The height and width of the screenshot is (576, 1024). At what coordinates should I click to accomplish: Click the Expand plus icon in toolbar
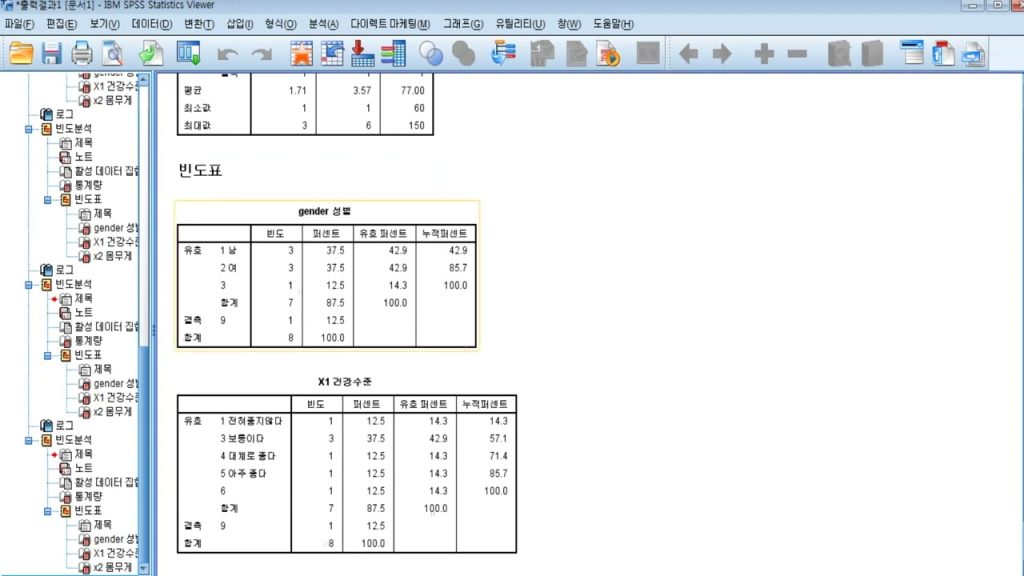point(764,54)
